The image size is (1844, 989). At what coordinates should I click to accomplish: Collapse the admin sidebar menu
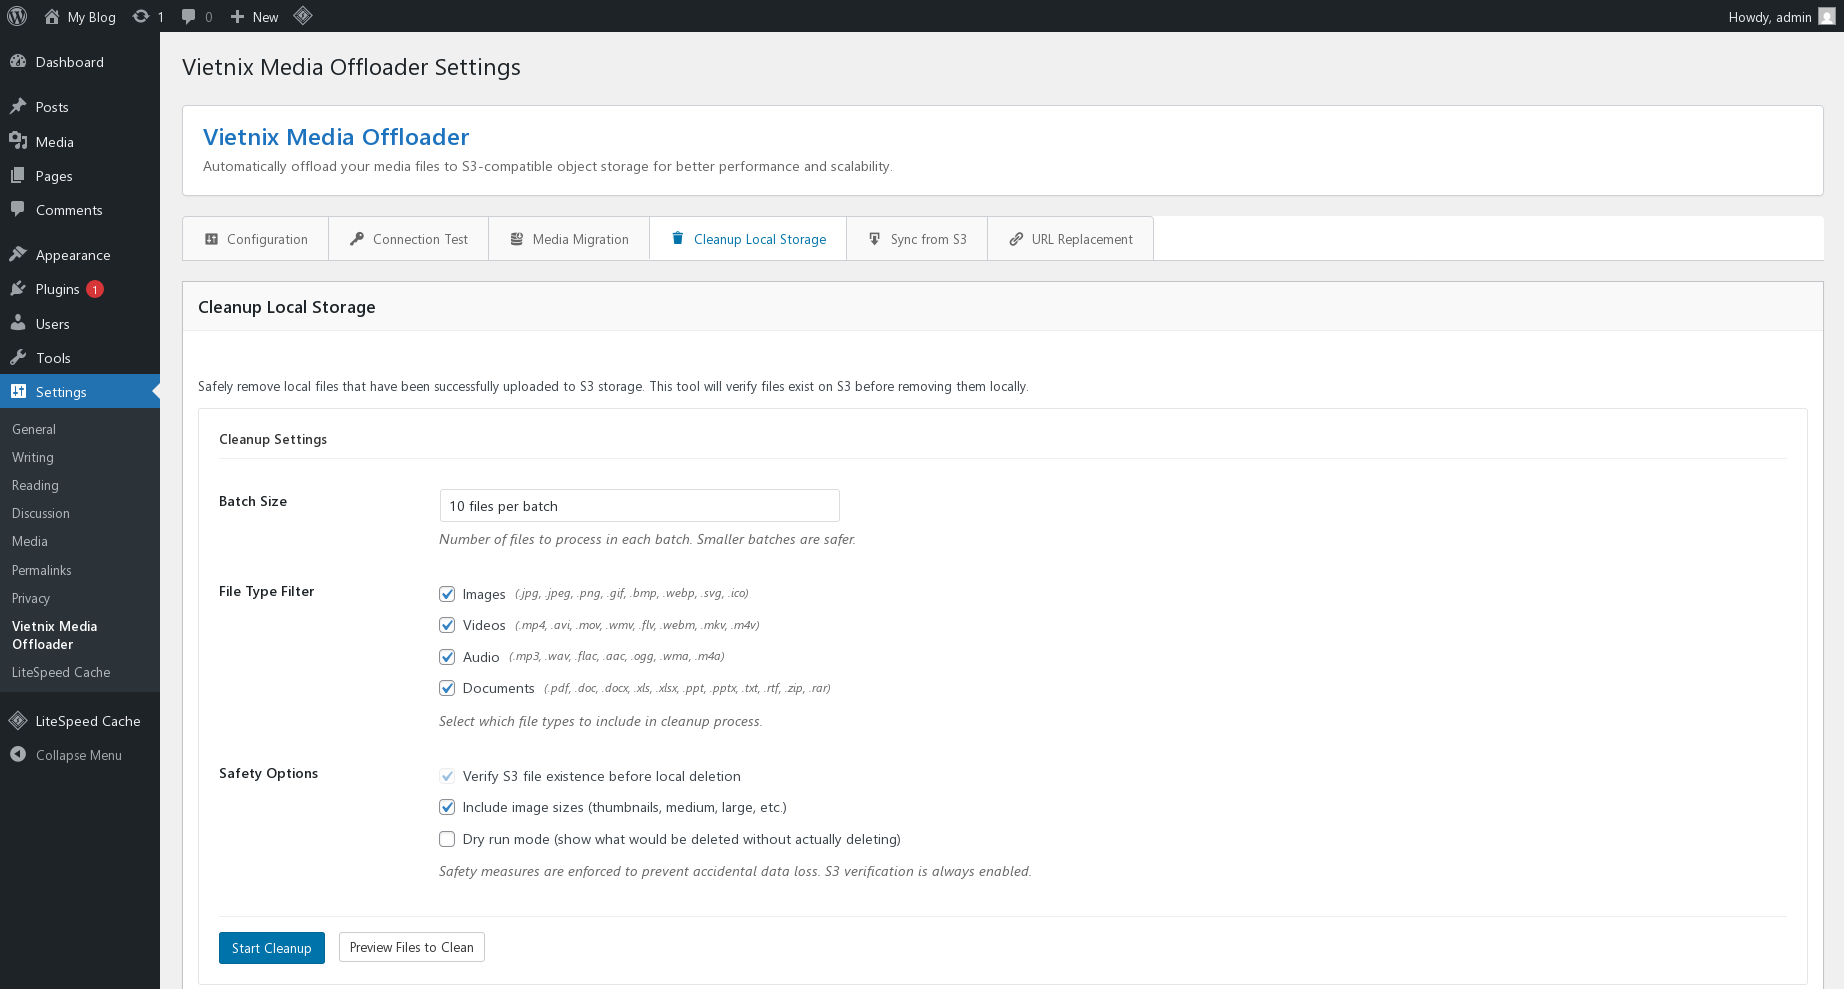[17, 755]
